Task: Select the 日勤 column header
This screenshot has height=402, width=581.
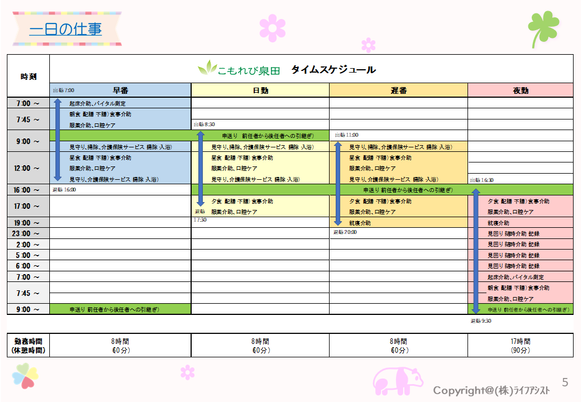Action: point(260,90)
